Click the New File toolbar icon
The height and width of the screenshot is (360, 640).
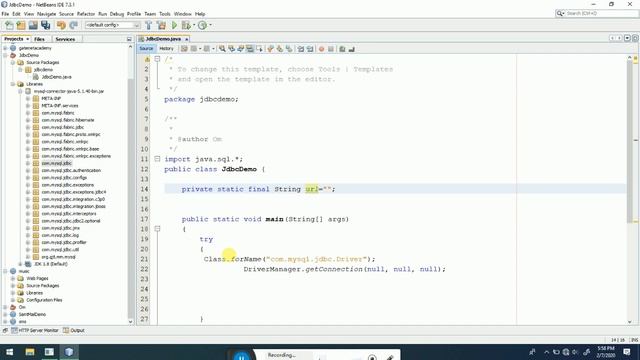9,25
